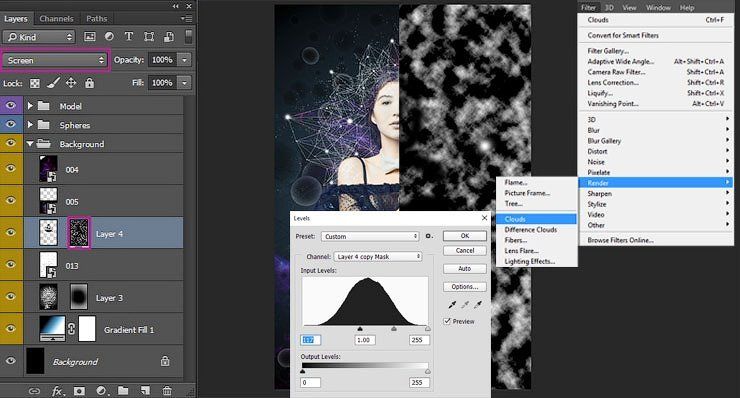Hide the Spheres group

(11, 125)
